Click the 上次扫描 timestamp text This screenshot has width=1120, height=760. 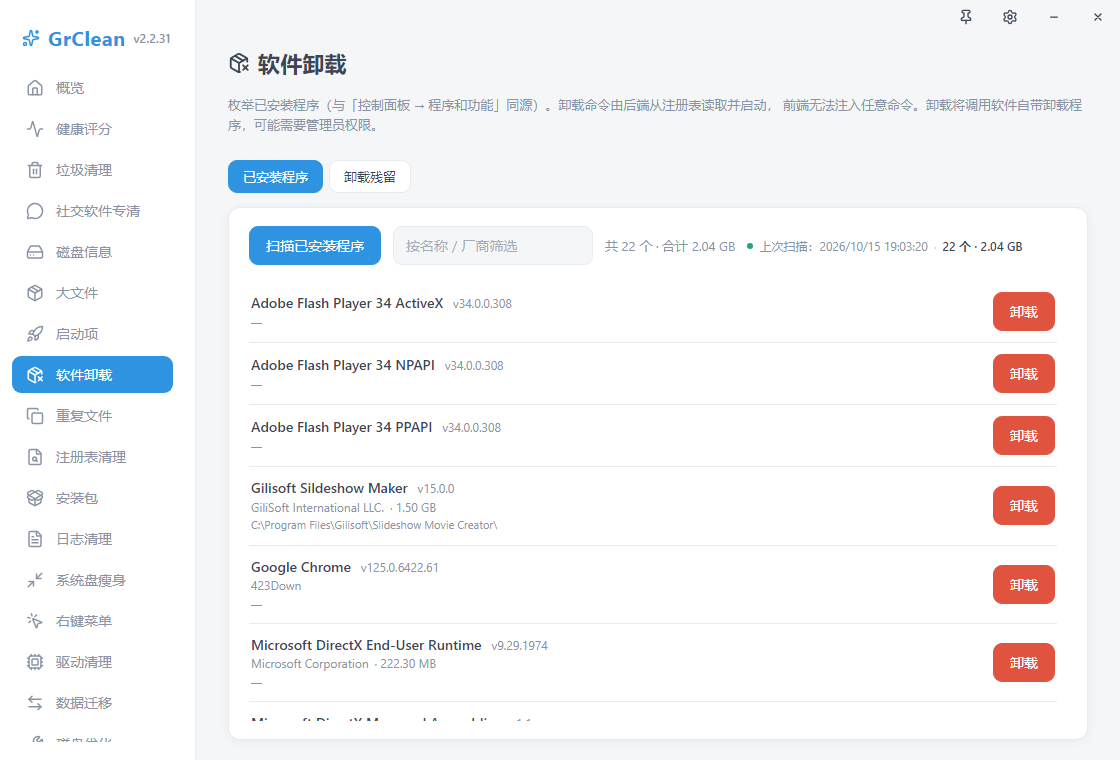tap(844, 246)
